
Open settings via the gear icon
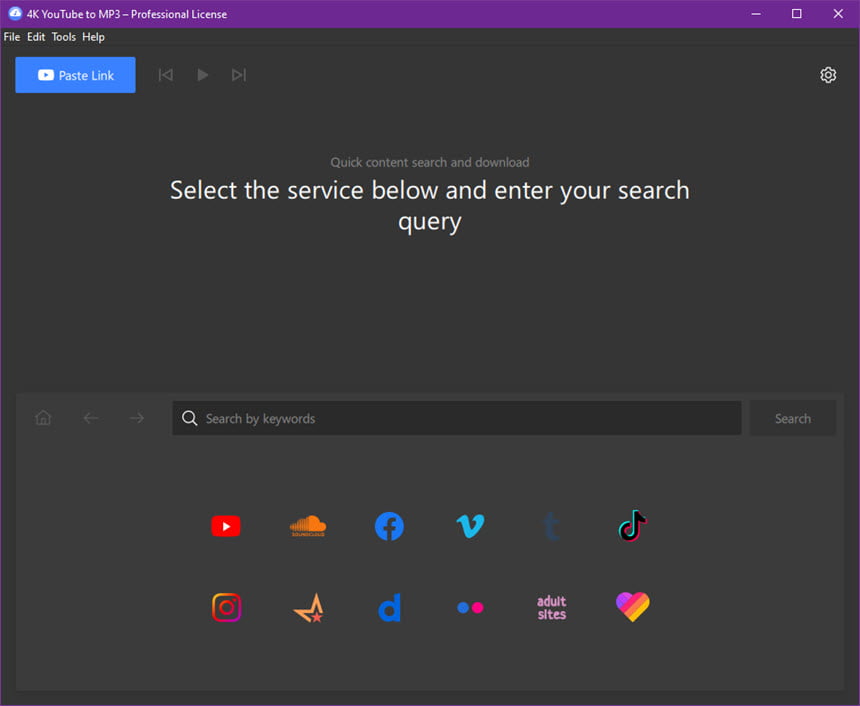pyautogui.click(x=828, y=75)
